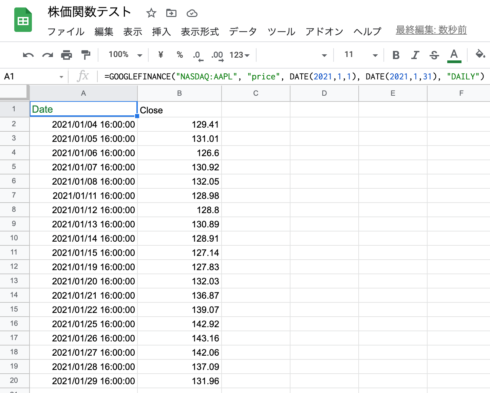
Task: Select the Date cell A1
Action: point(83,109)
